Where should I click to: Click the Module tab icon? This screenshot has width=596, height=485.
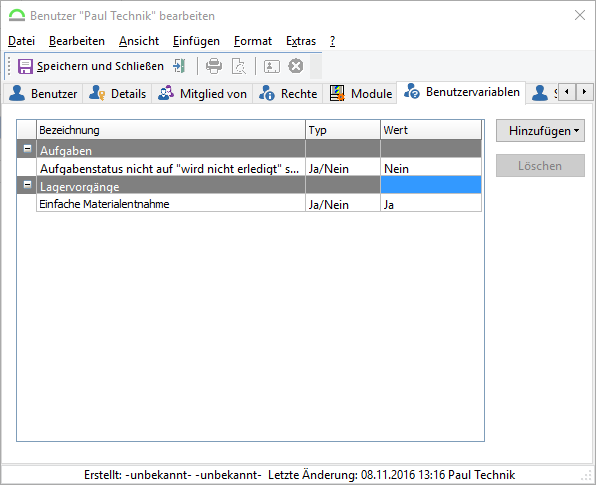click(x=337, y=93)
